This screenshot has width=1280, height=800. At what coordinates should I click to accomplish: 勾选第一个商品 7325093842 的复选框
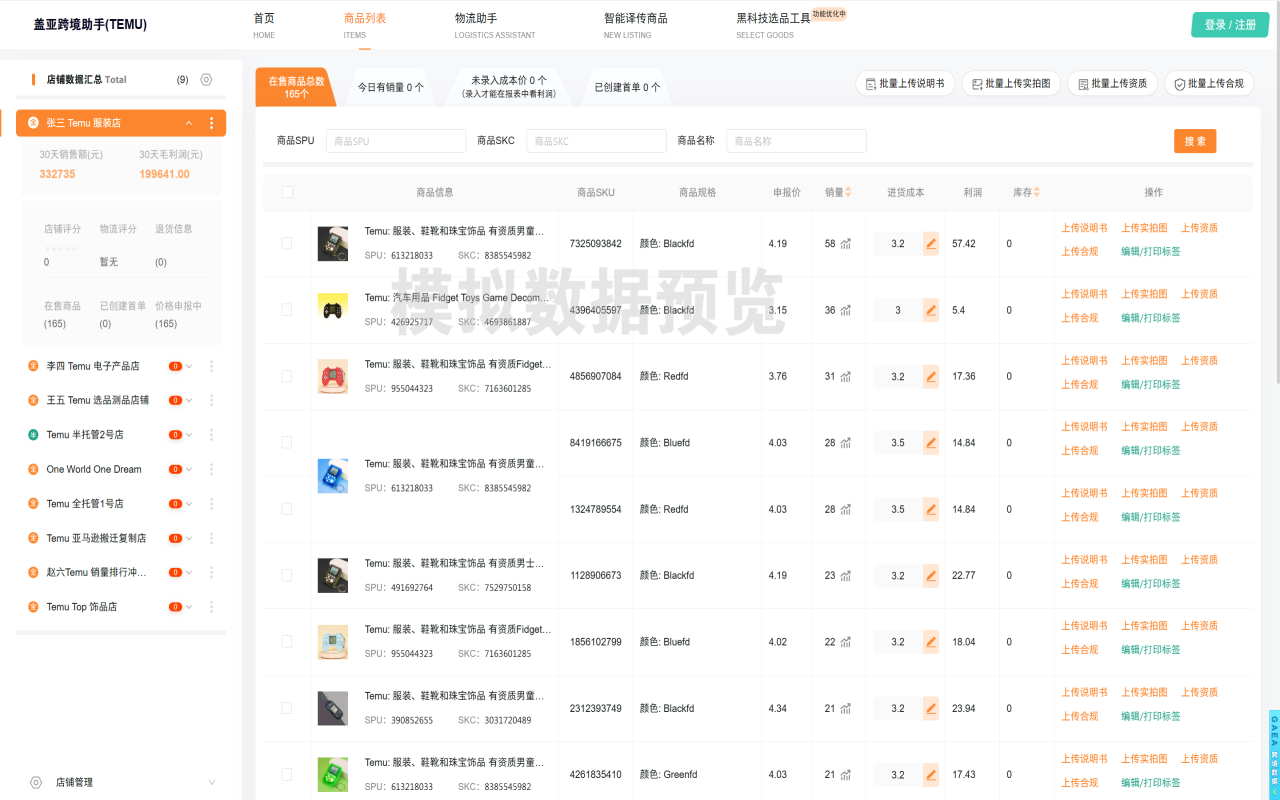pyautogui.click(x=285, y=243)
